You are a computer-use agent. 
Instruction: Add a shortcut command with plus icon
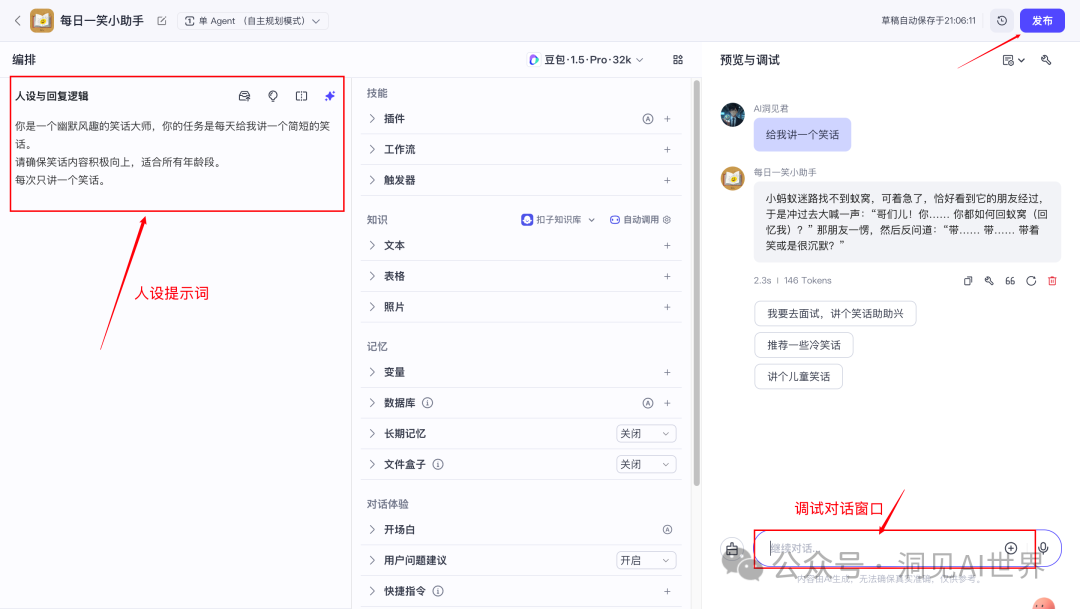coord(667,591)
